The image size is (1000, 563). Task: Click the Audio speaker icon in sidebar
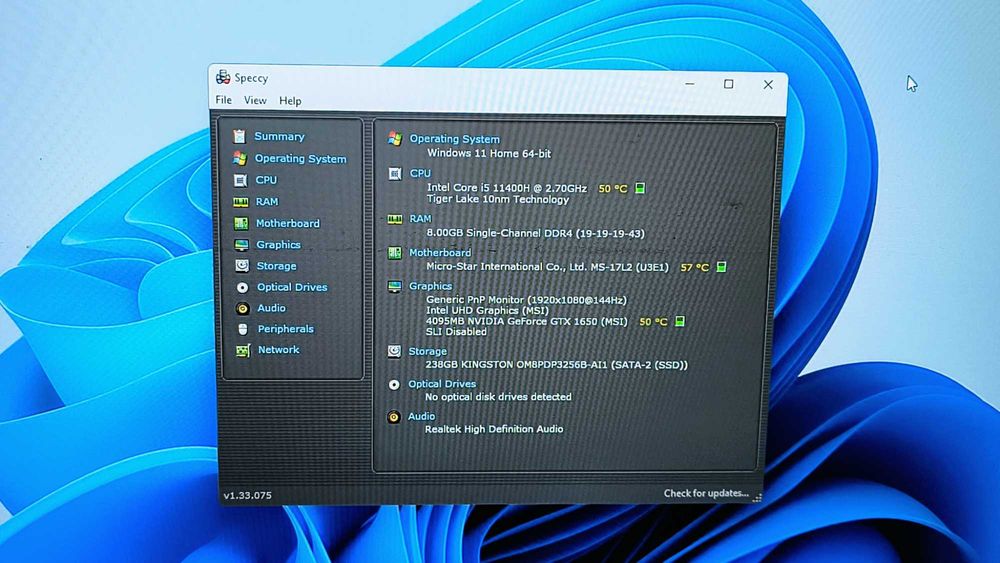[x=242, y=309]
